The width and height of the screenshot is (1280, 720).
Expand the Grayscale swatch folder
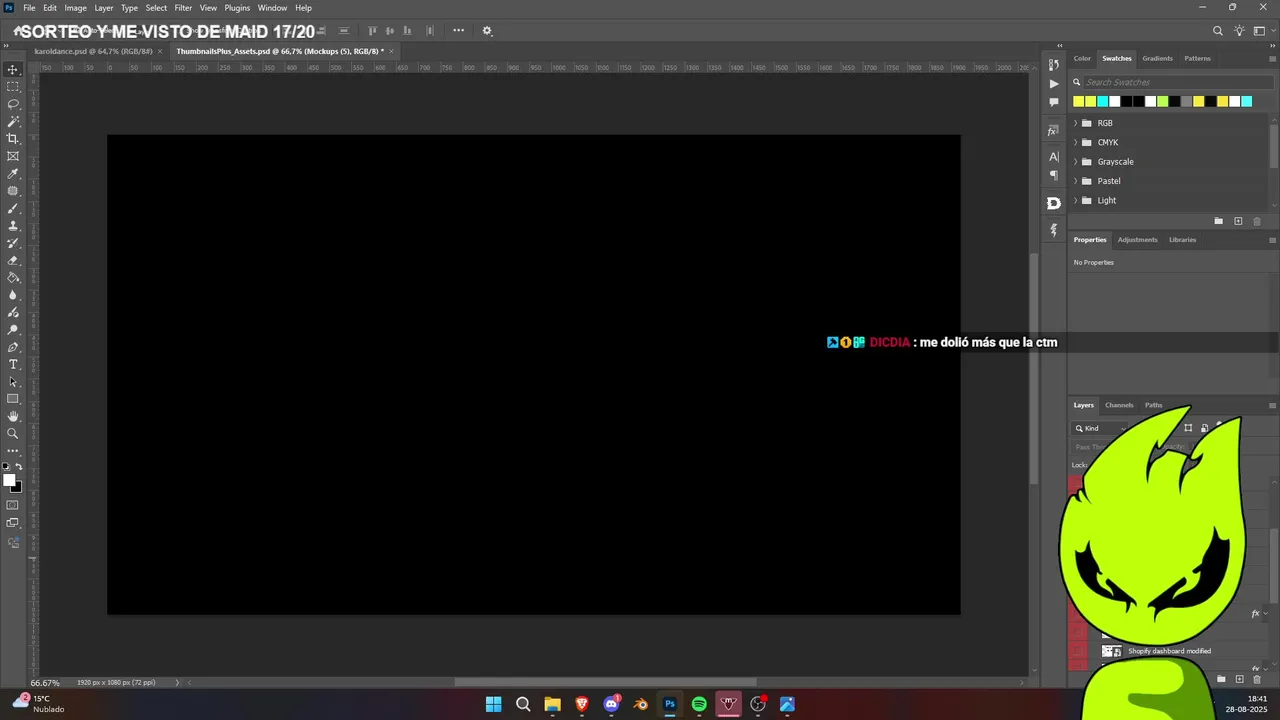(1076, 162)
